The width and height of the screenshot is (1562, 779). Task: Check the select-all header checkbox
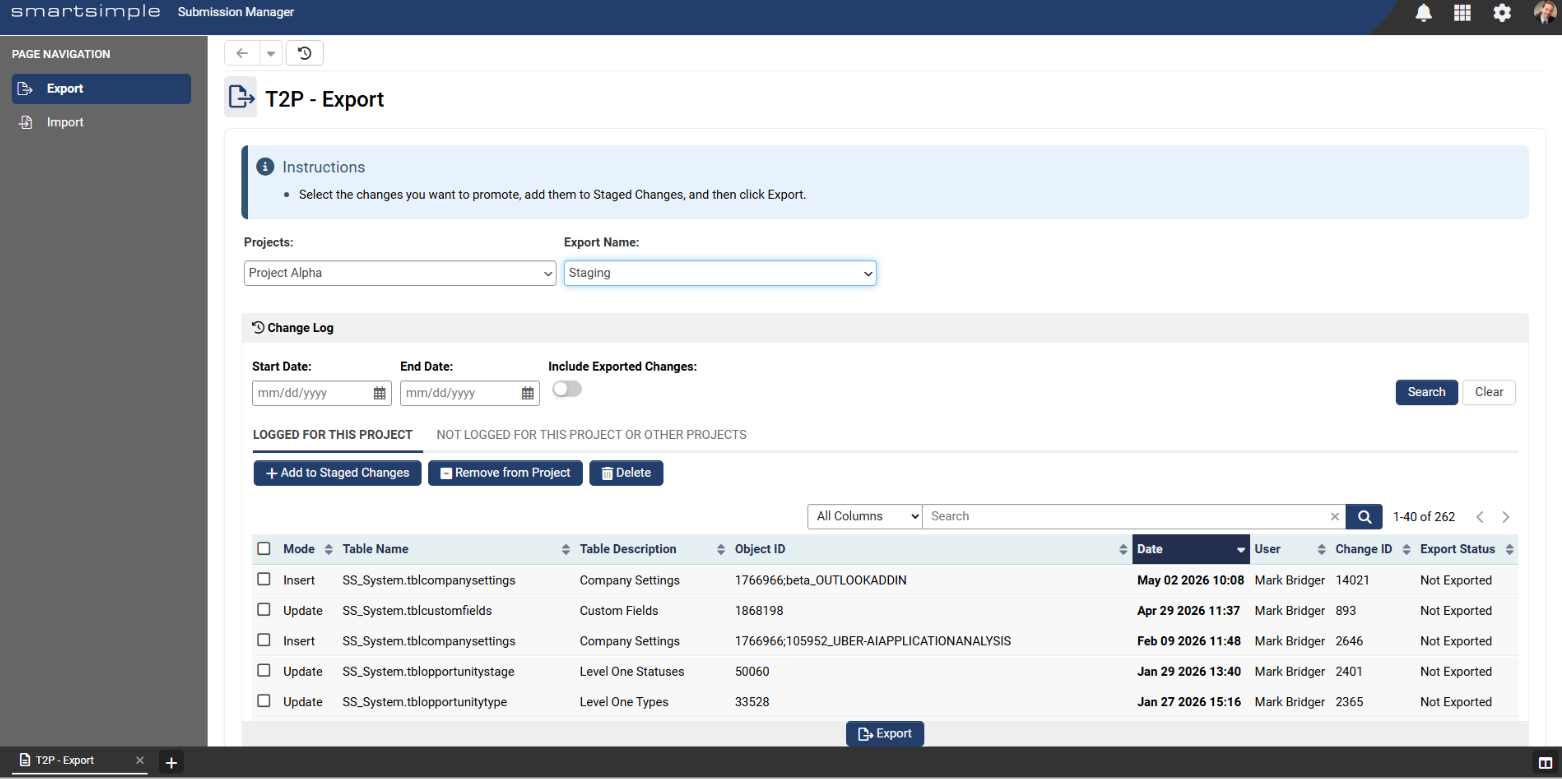coord(264,548)
